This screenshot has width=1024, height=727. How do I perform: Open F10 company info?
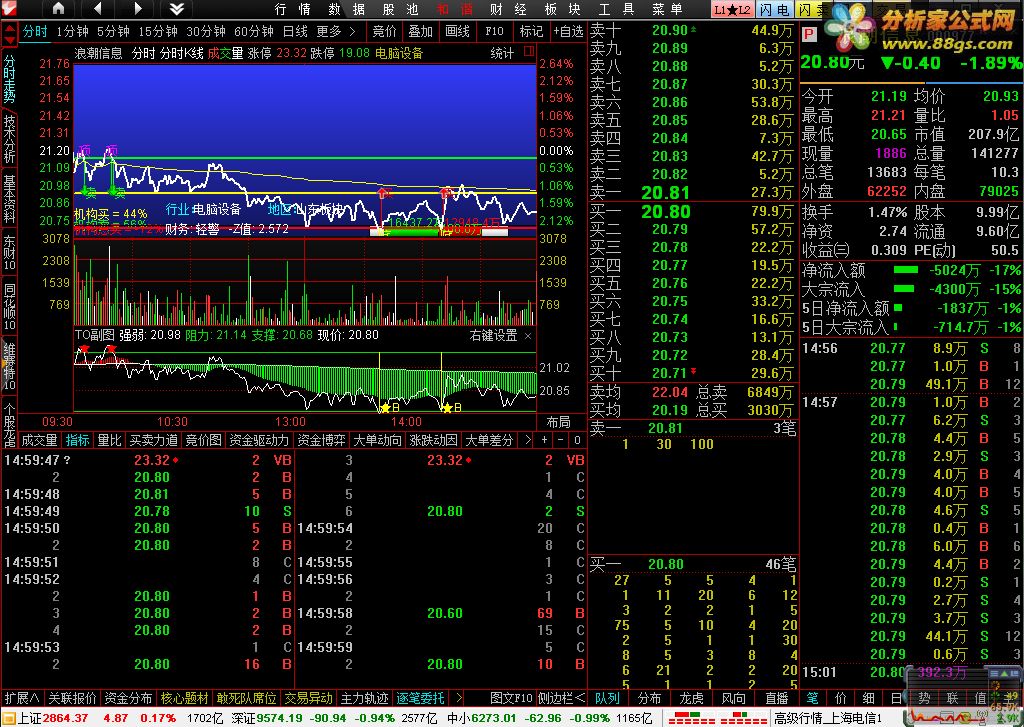click(x=494, y=31)
